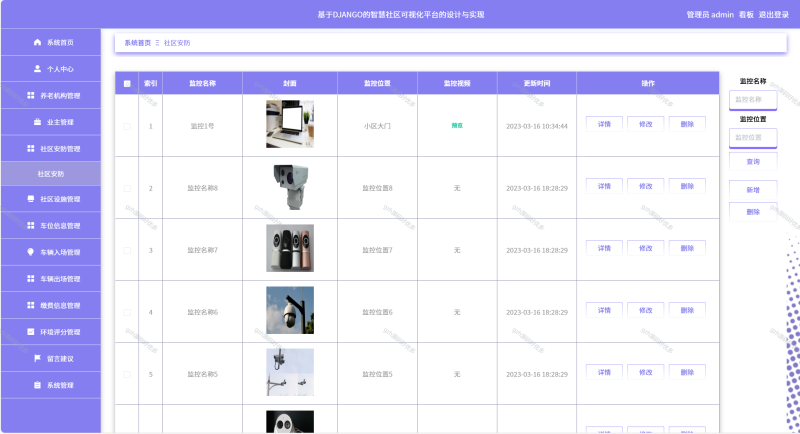Click the checkbox icon beside 环境评分管理

pyautogui.click(x=31, y=331)
